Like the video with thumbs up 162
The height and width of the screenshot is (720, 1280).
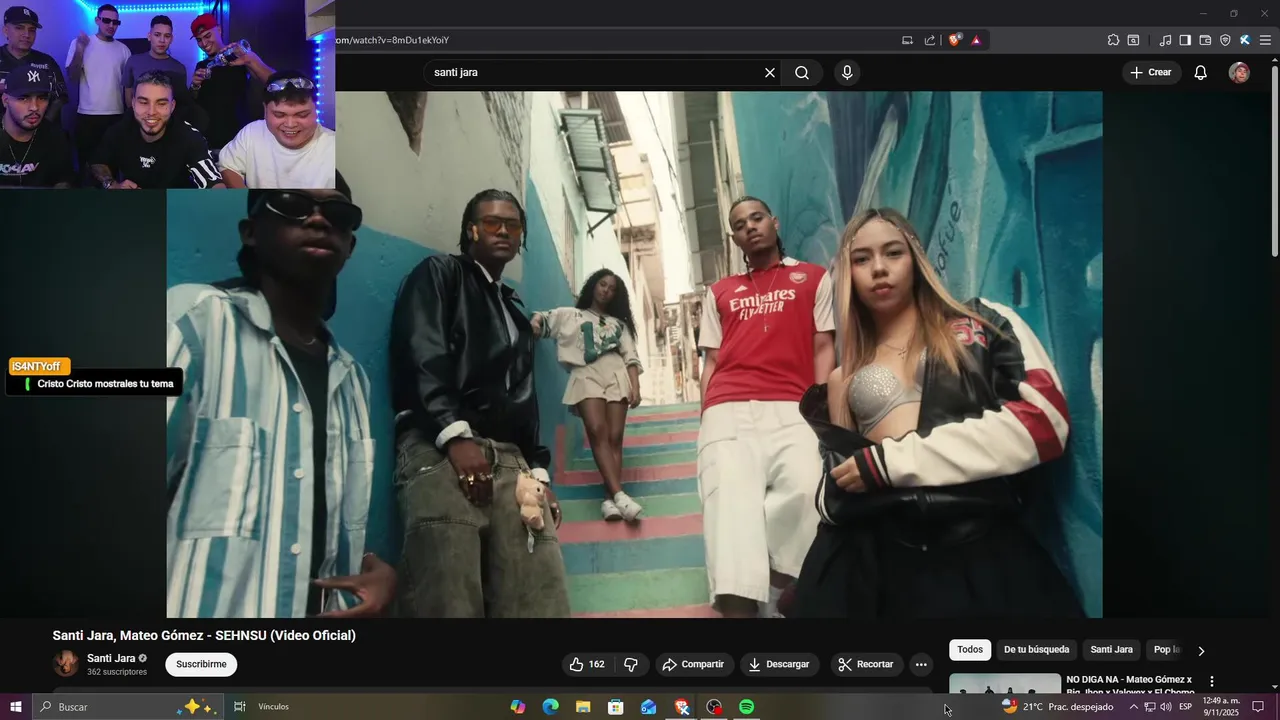[586, 664]
